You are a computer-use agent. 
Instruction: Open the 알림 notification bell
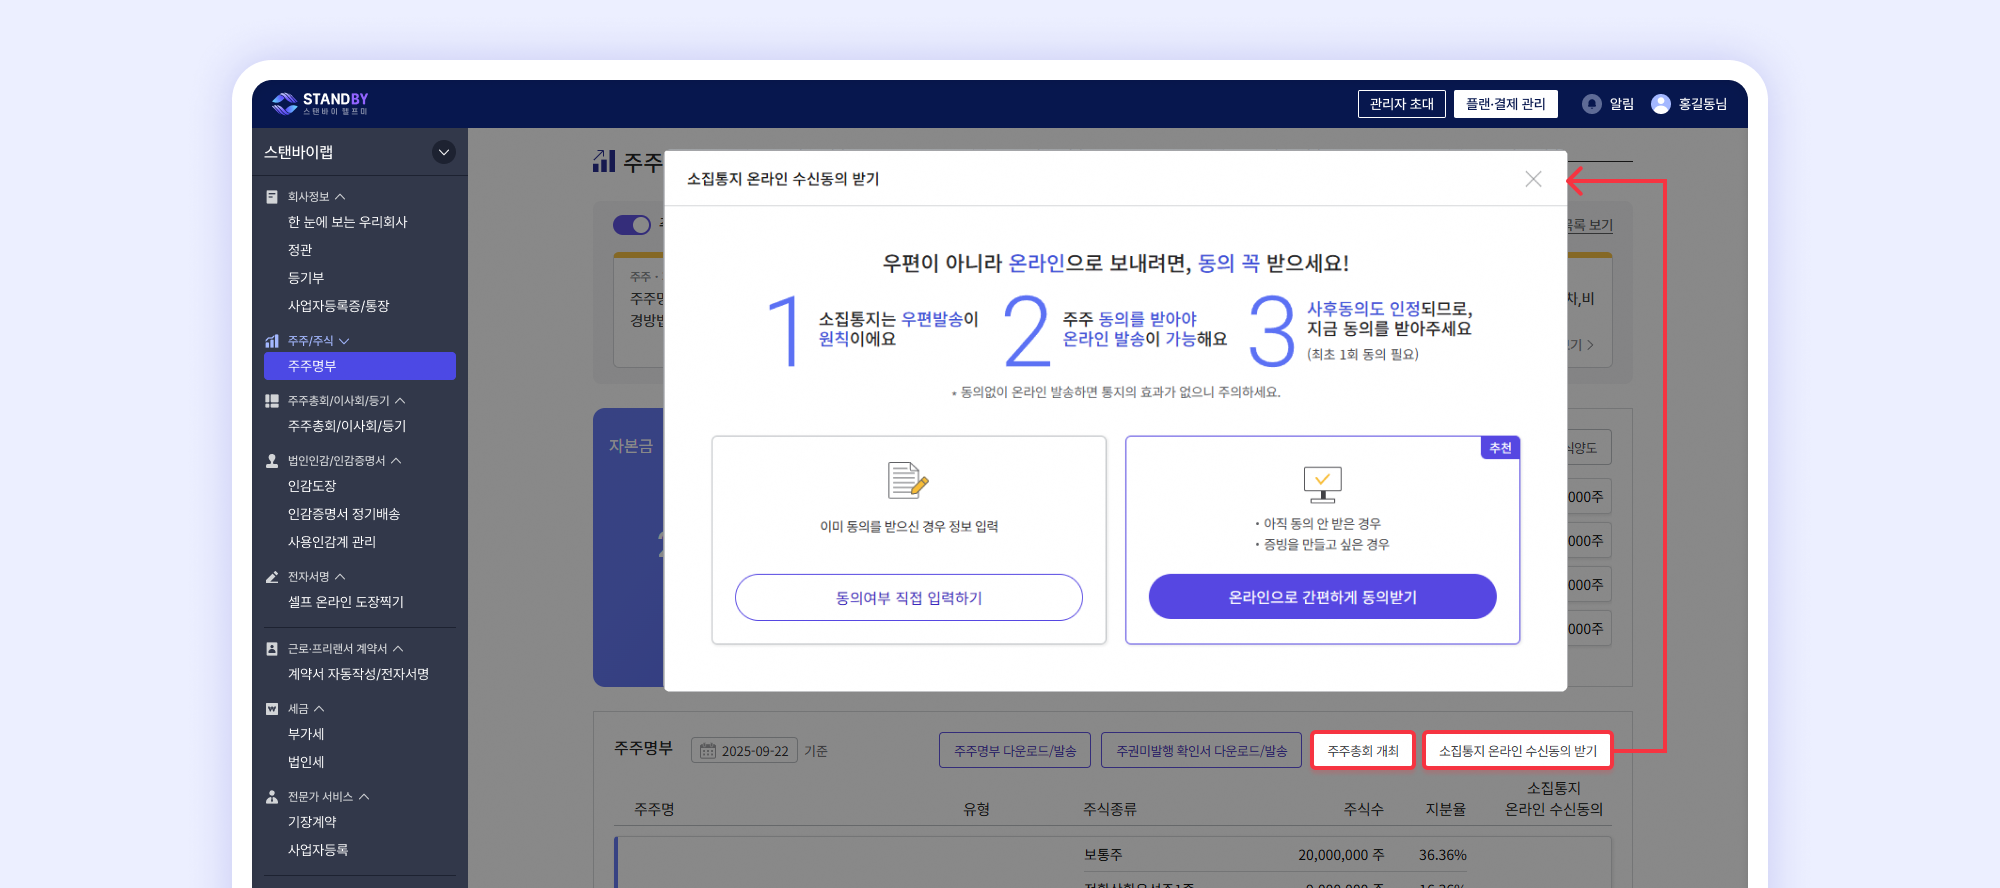click(1592, 104)
